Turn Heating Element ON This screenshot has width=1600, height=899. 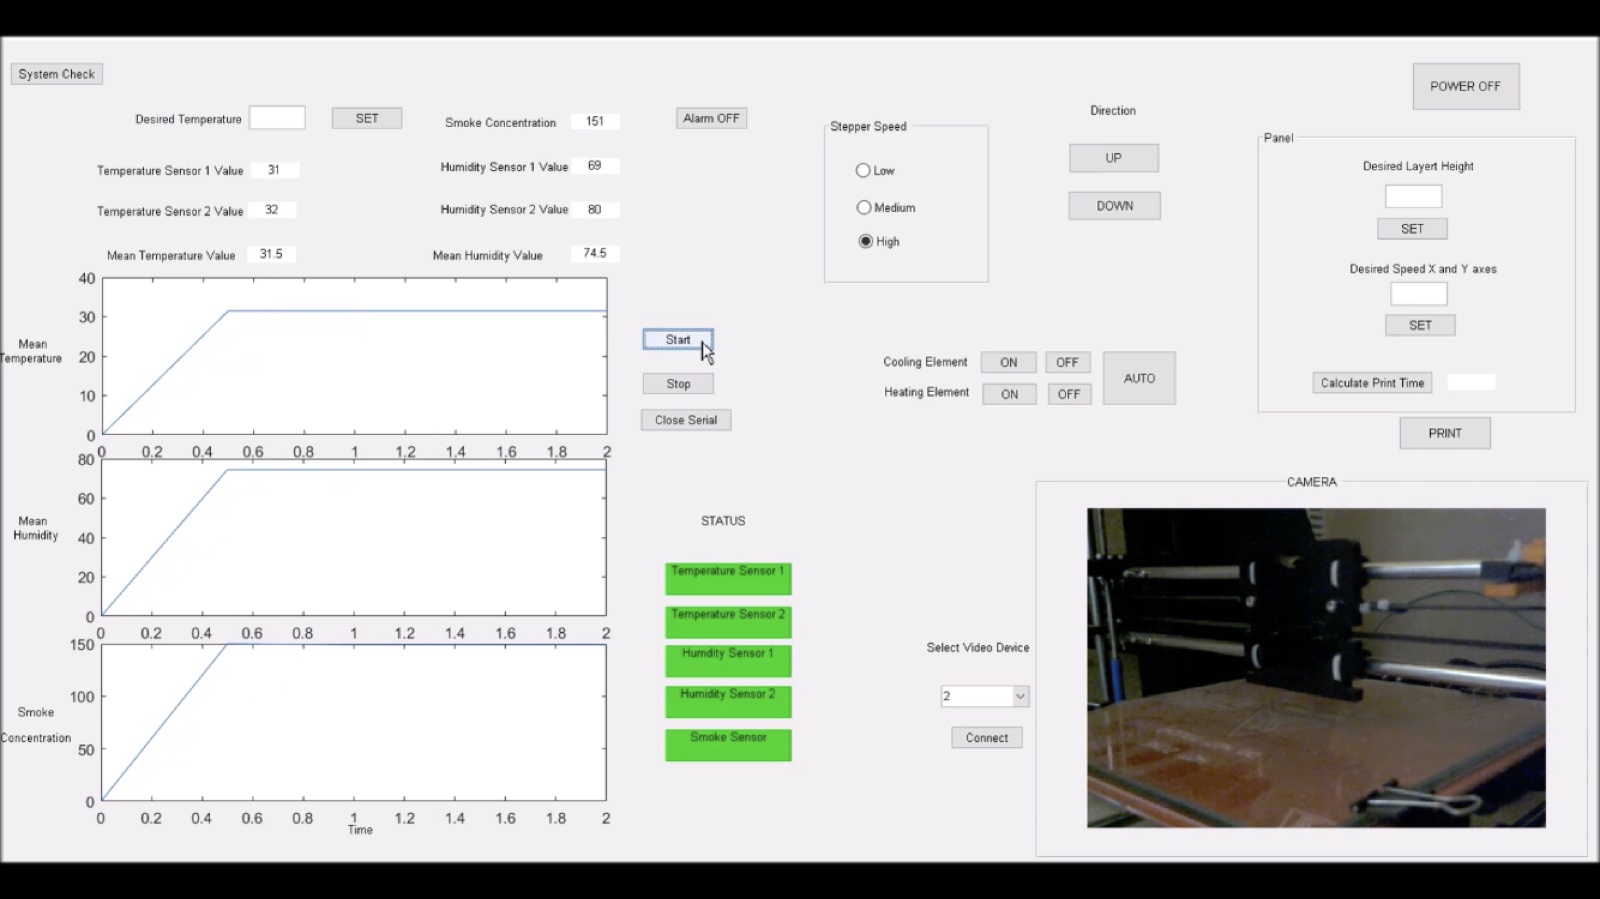pyautogui.click(x=1009, y=394)
